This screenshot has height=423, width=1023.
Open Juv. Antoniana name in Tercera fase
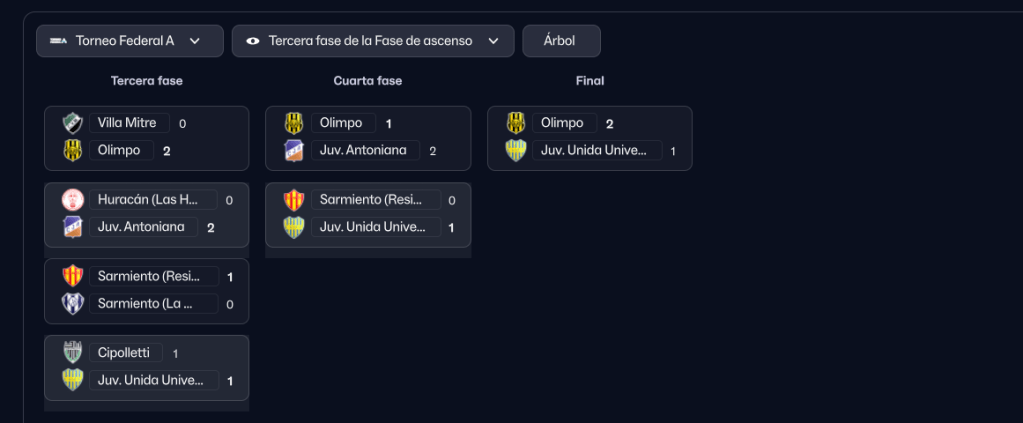141,227
